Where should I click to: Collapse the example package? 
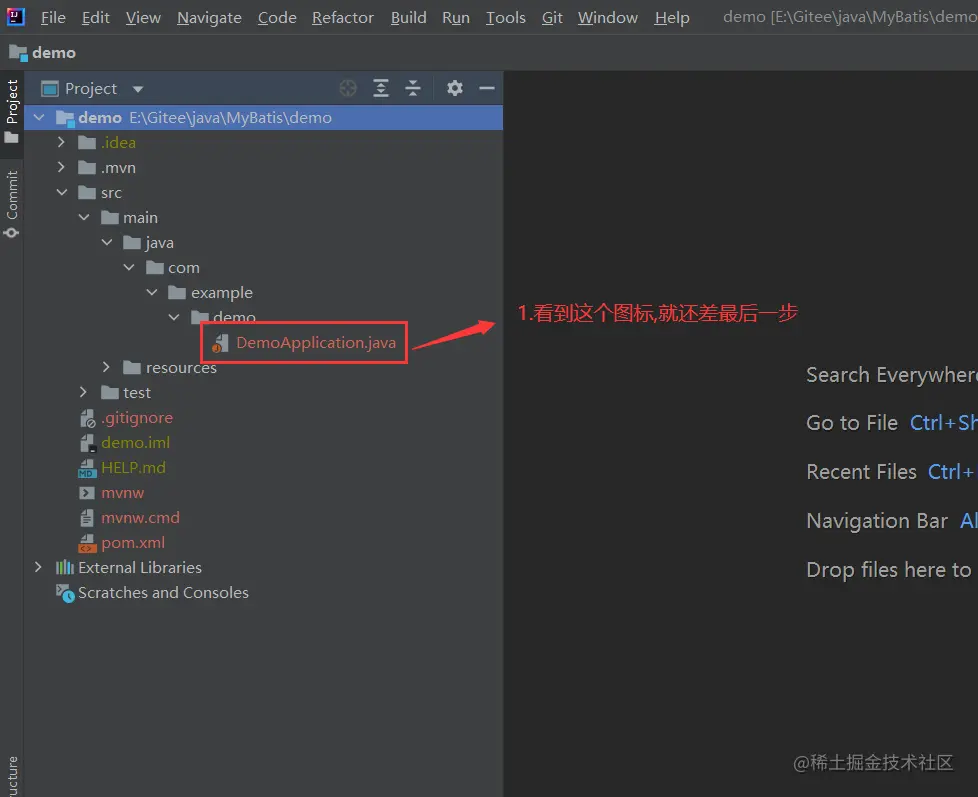click(x=152, y=292)
